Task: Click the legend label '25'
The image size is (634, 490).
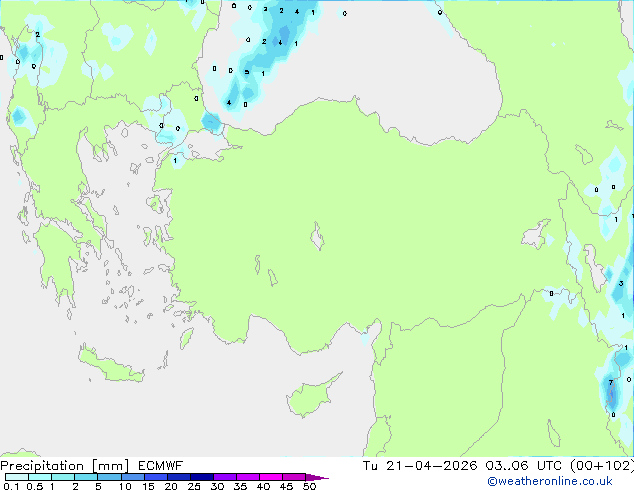Action: tap(194, 486)
